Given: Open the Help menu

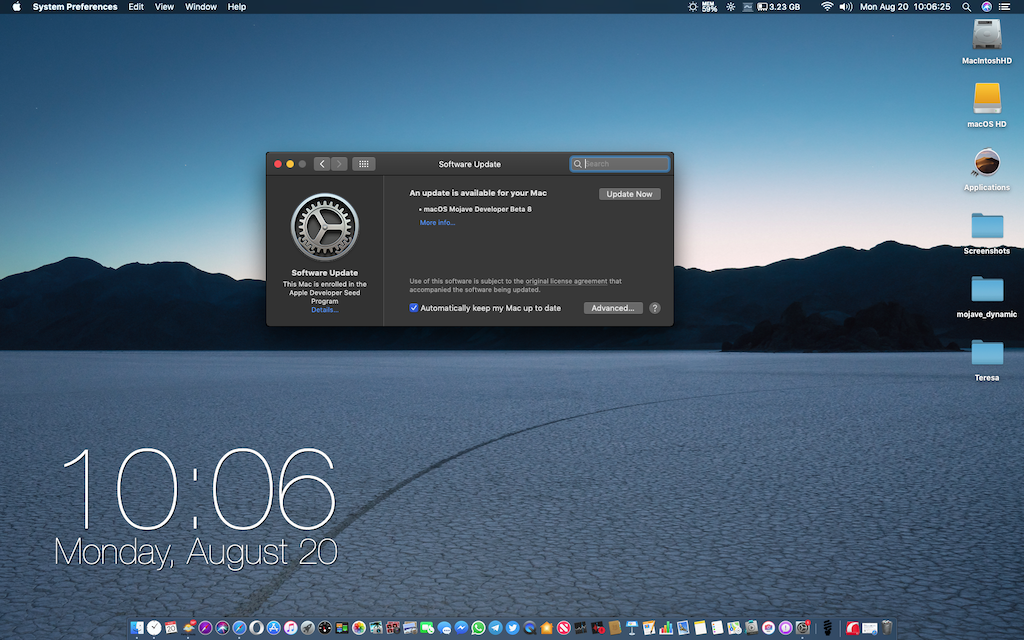Looking at the screenshot, I should (x=236, y=7).
